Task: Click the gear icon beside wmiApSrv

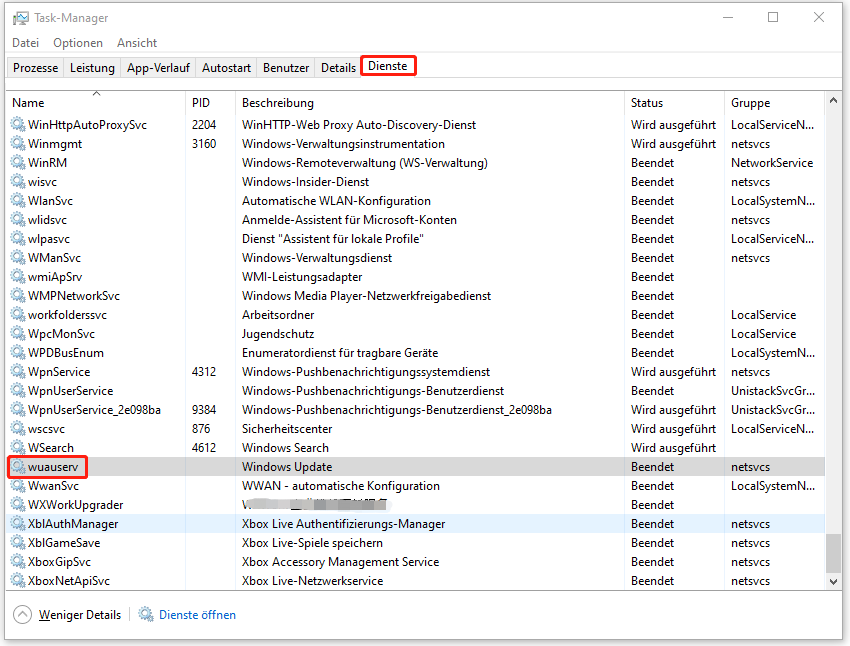Action: (x=18, y=276)
